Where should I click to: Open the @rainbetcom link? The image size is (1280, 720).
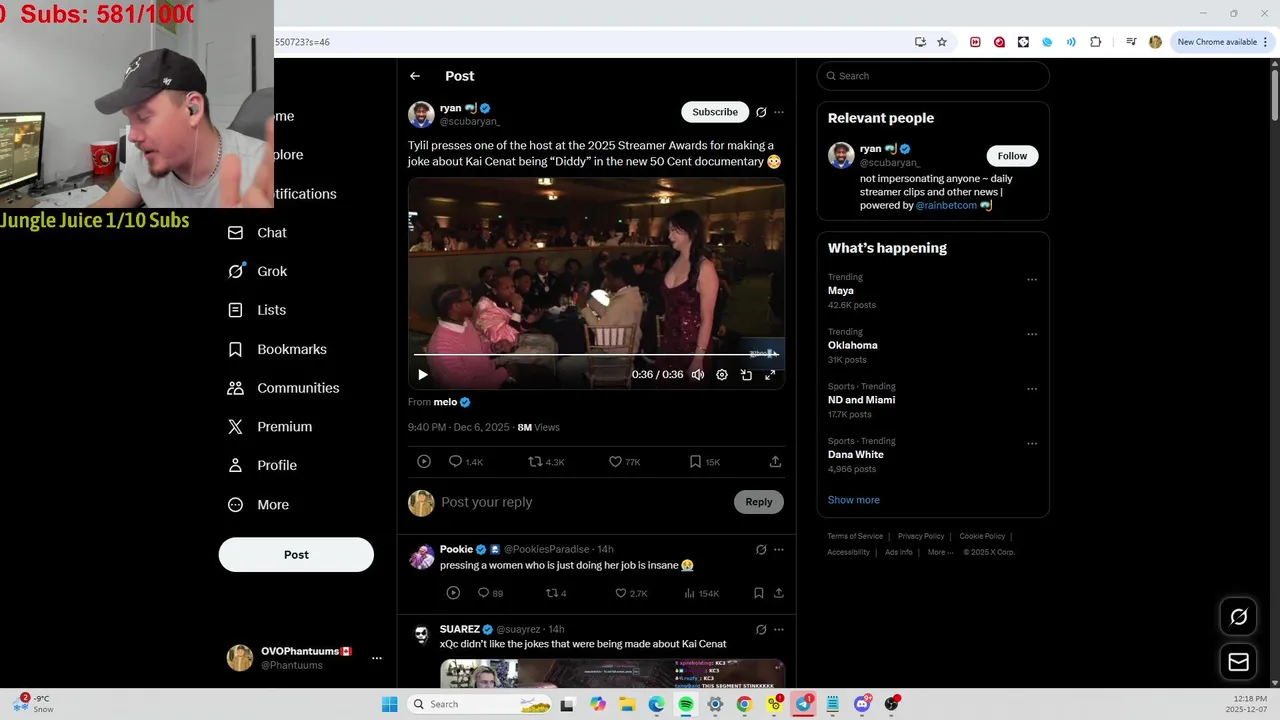946,205
